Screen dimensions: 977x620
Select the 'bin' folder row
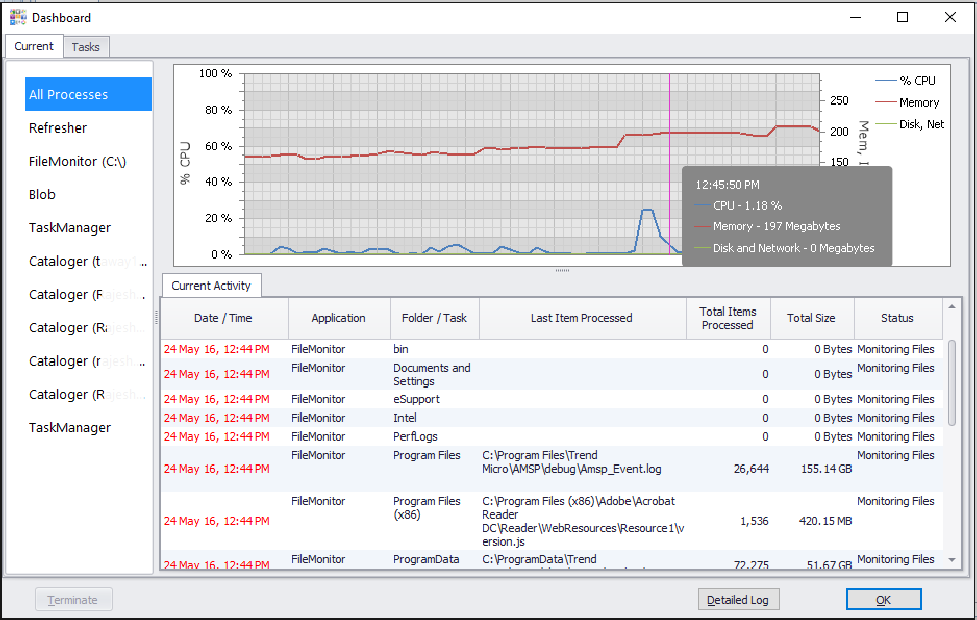coord(551,349)
